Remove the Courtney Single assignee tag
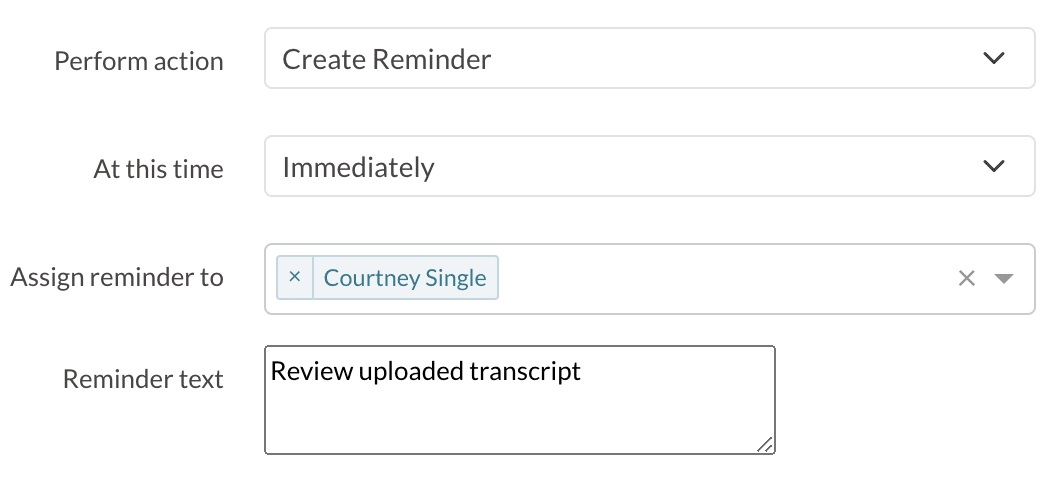 [x=294, y=277]
